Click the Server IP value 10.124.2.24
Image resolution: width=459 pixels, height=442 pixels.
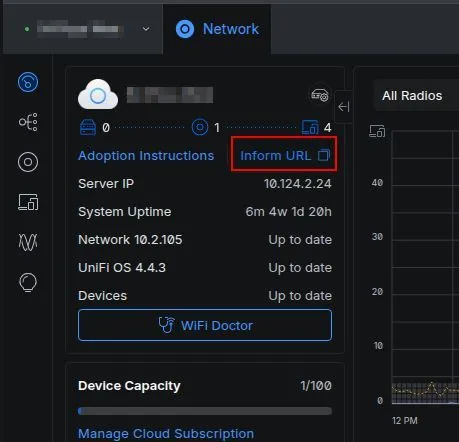tap(298, 184)
